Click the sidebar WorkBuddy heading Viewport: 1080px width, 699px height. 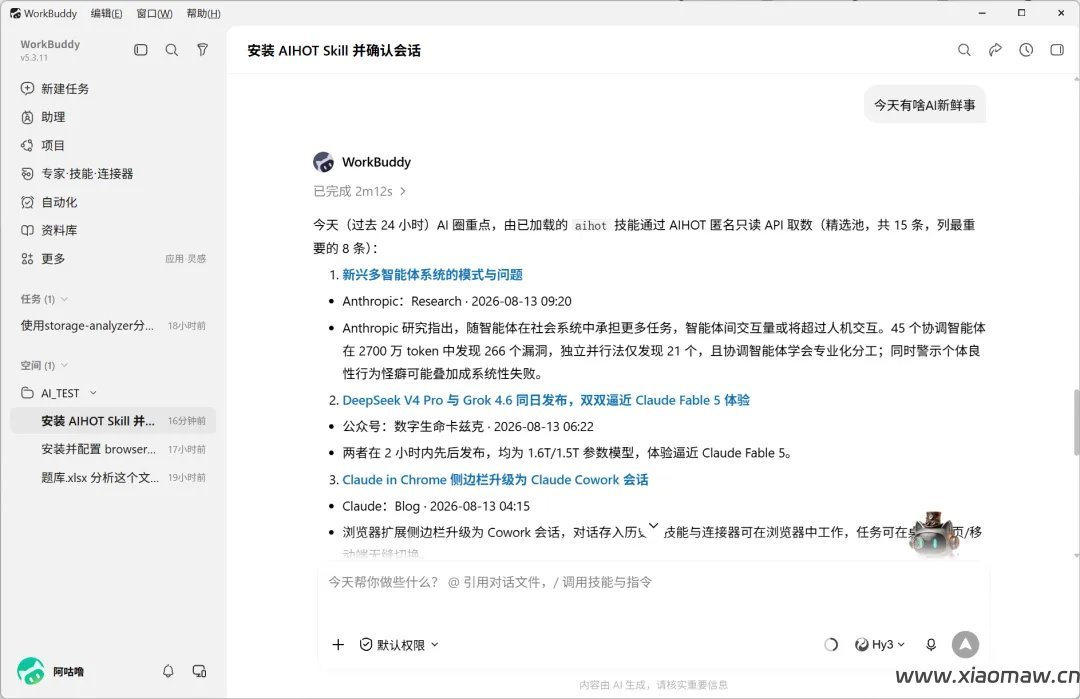50,44
